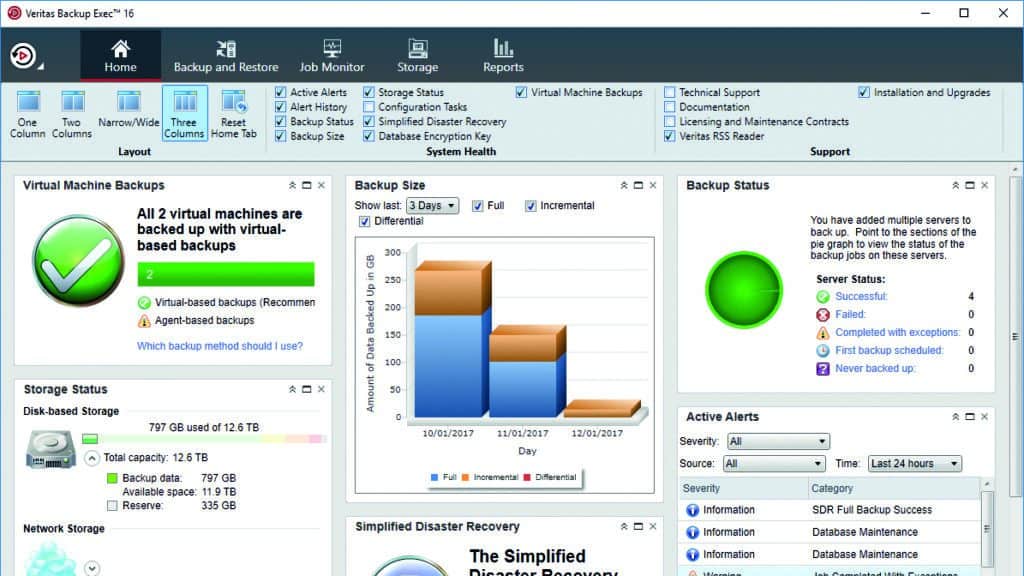The width and height of the screenshot is (1024, 576).
Task: Click First backup scheduled link
Action: tap(889, 351)
